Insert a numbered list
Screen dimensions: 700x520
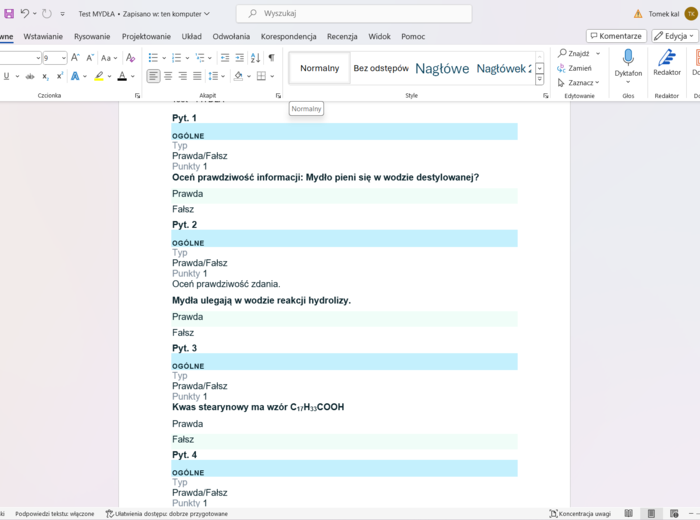tap(176, 58)
